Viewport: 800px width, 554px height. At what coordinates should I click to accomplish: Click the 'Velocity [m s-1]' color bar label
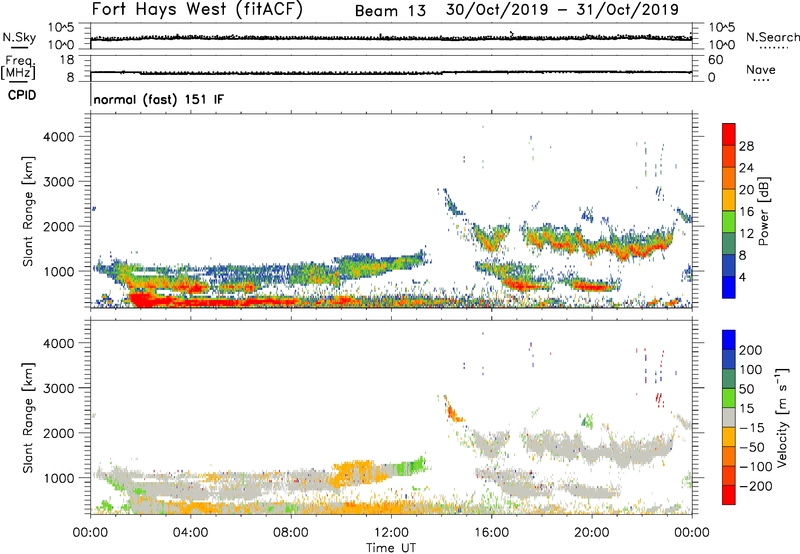tap(782, 417)
